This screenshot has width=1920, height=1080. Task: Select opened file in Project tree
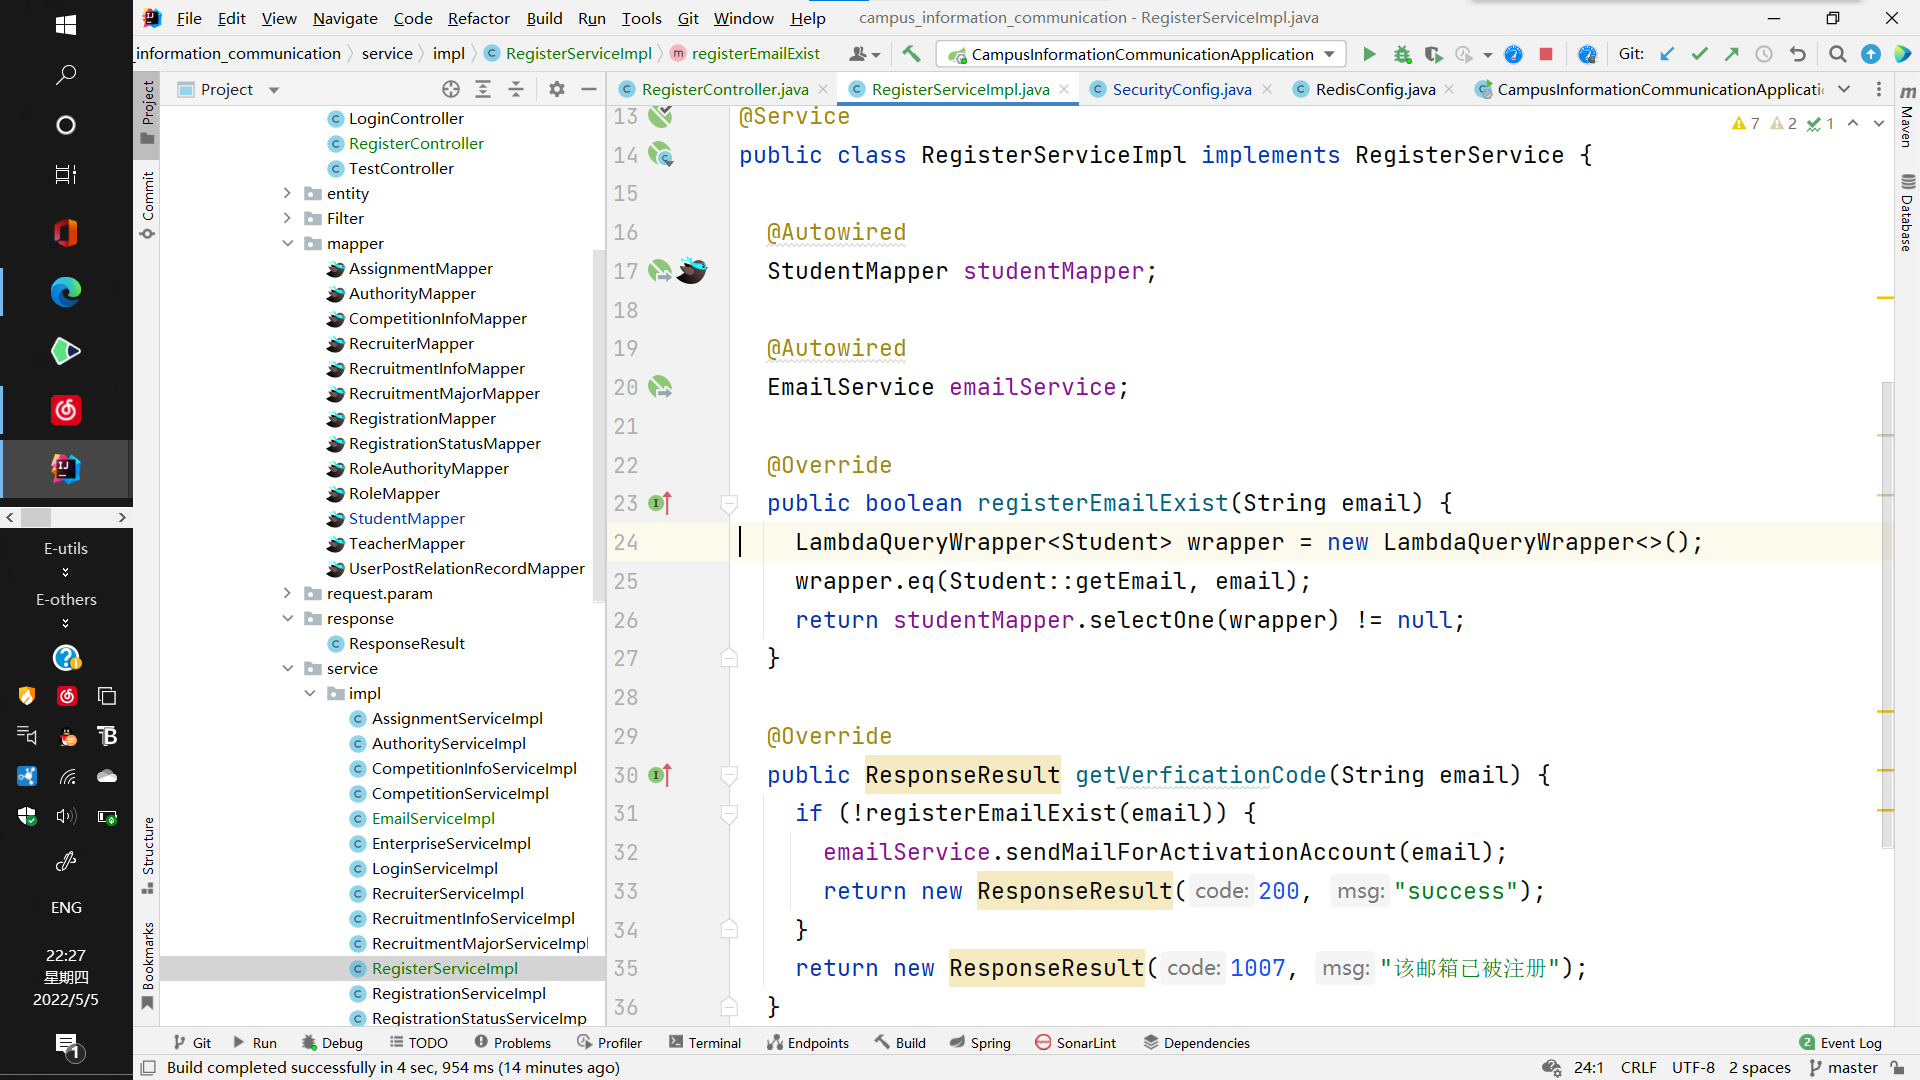[x=451, y=89]
